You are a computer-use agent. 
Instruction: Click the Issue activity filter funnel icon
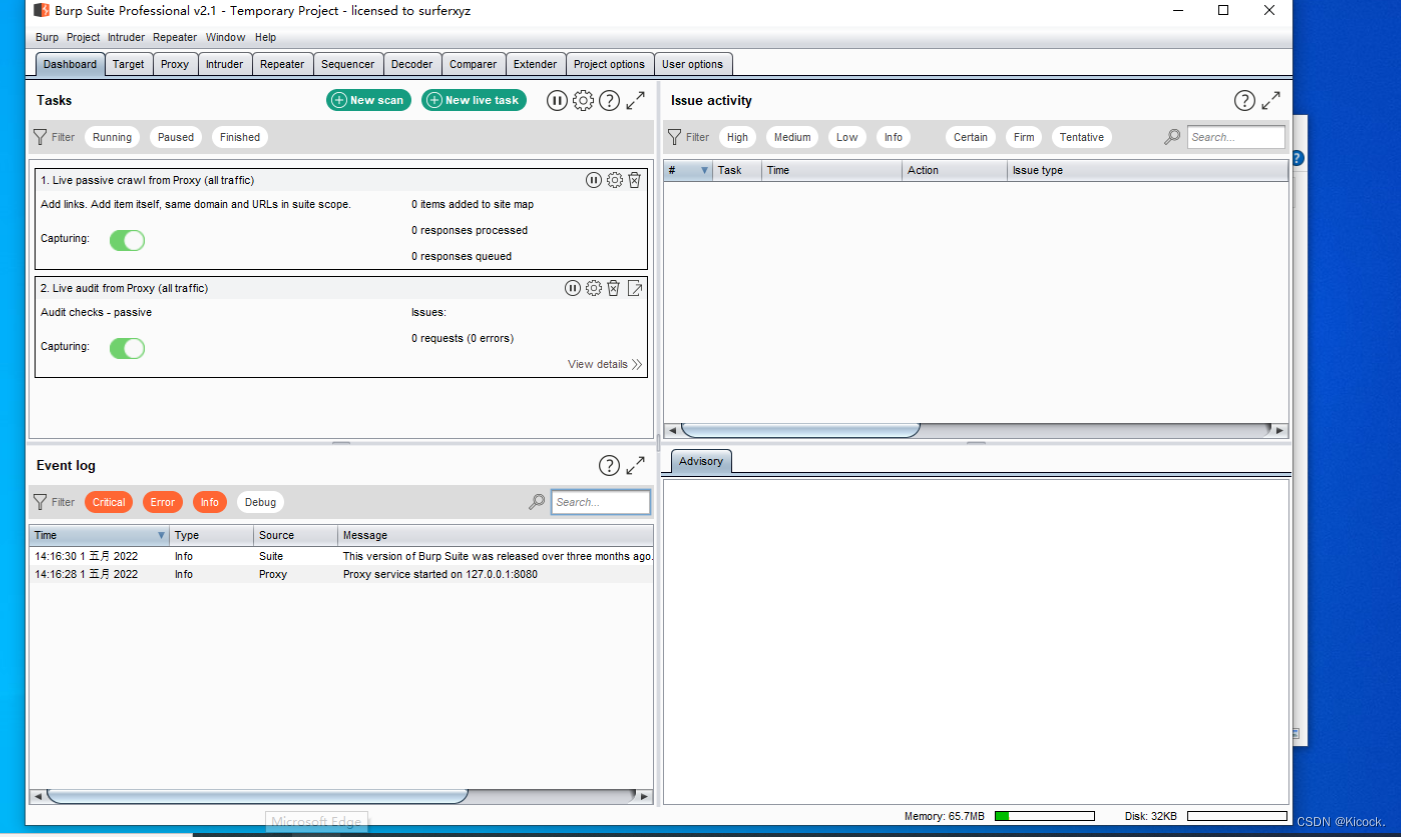675,137
